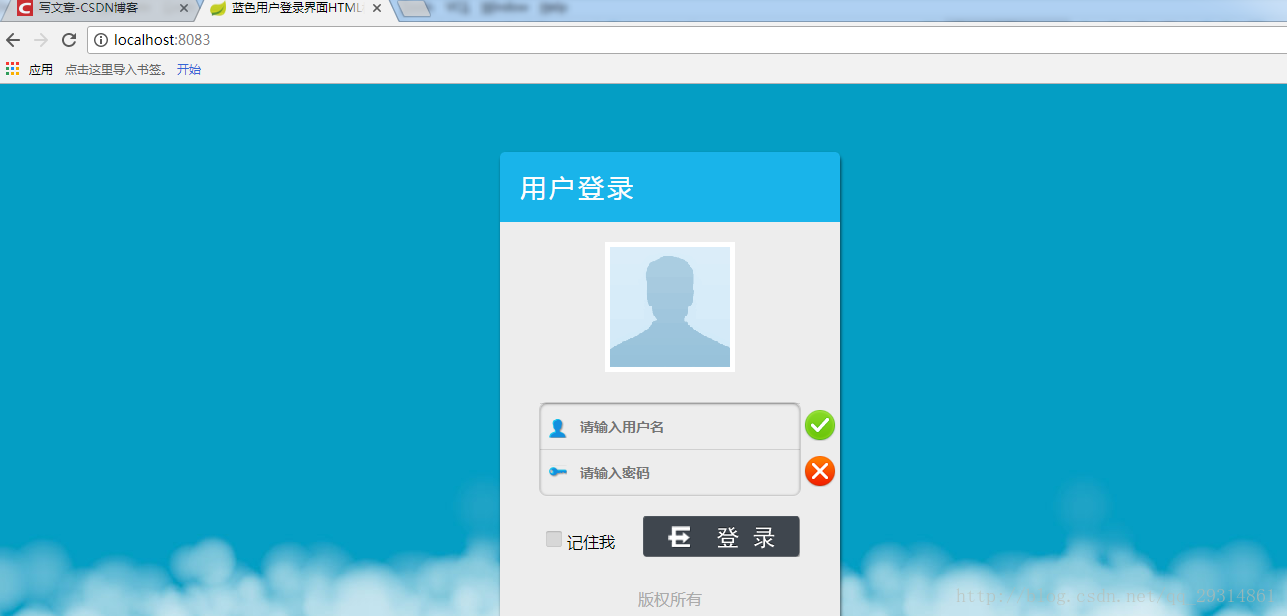Click the key icon in password field
The height and width of the screenshot is (616, 1287).
point(558,472)
